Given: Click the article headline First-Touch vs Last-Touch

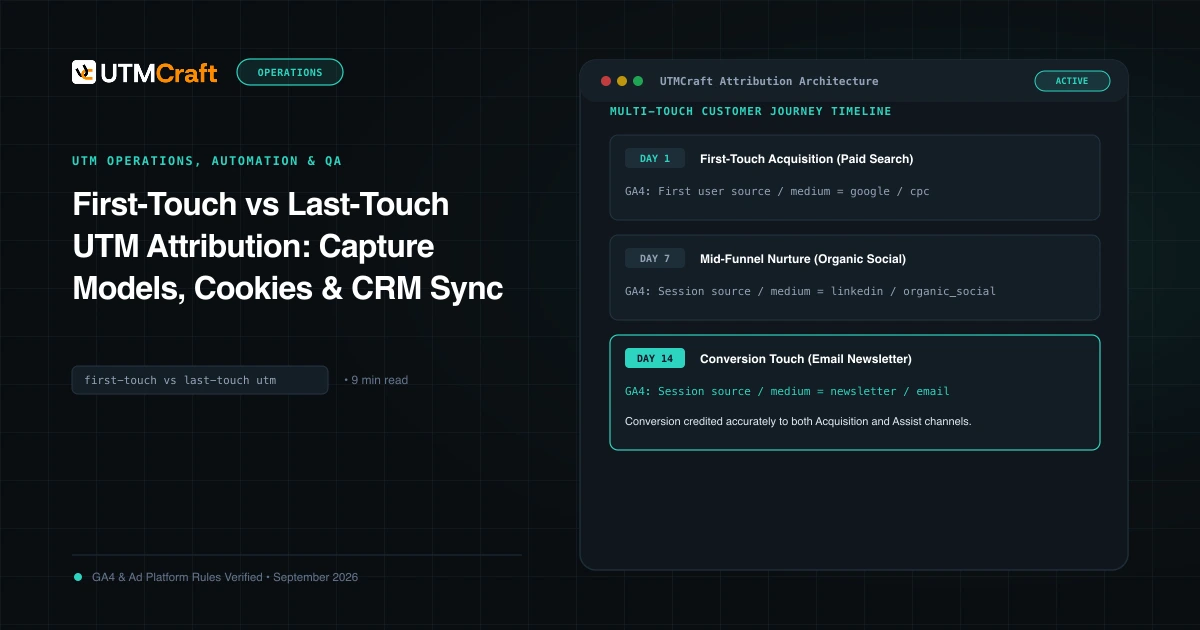Looking at the screenshot, I should (288, 246).
